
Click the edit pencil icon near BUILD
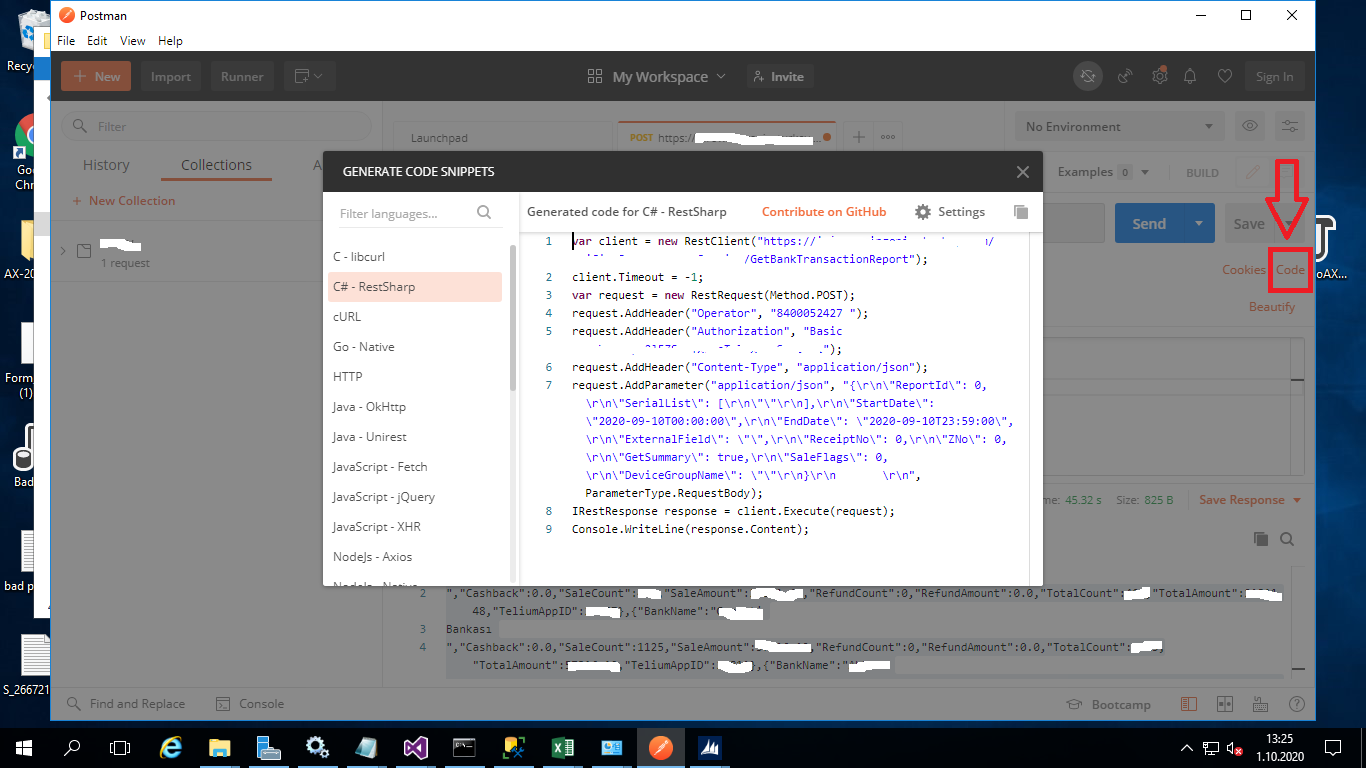(x=1251, y=172)
